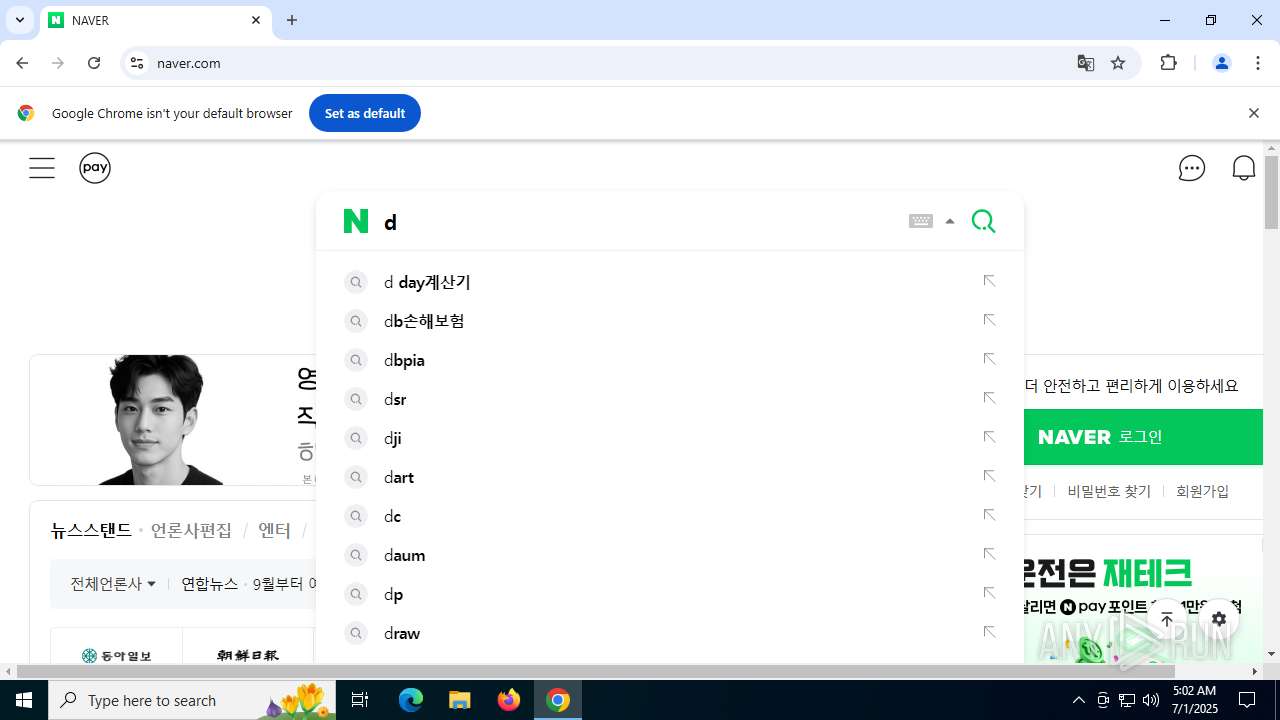
Task: Open Microsoft Edge from the taskbar
Action: pos(411,700)
